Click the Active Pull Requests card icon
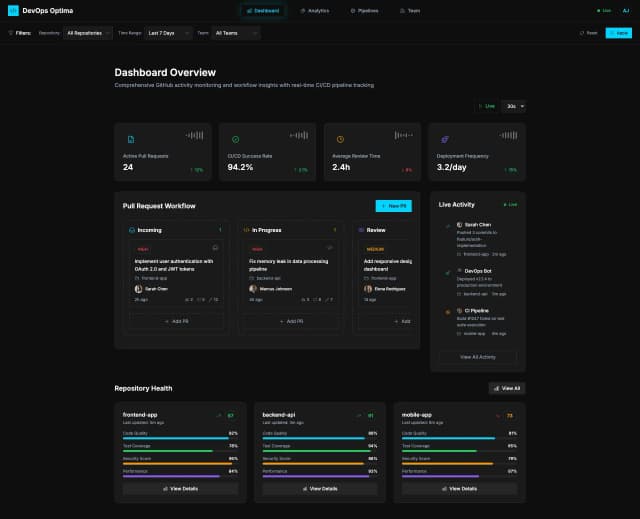Image resolution: width=640 pixels, height=519 pixels. 127,139
